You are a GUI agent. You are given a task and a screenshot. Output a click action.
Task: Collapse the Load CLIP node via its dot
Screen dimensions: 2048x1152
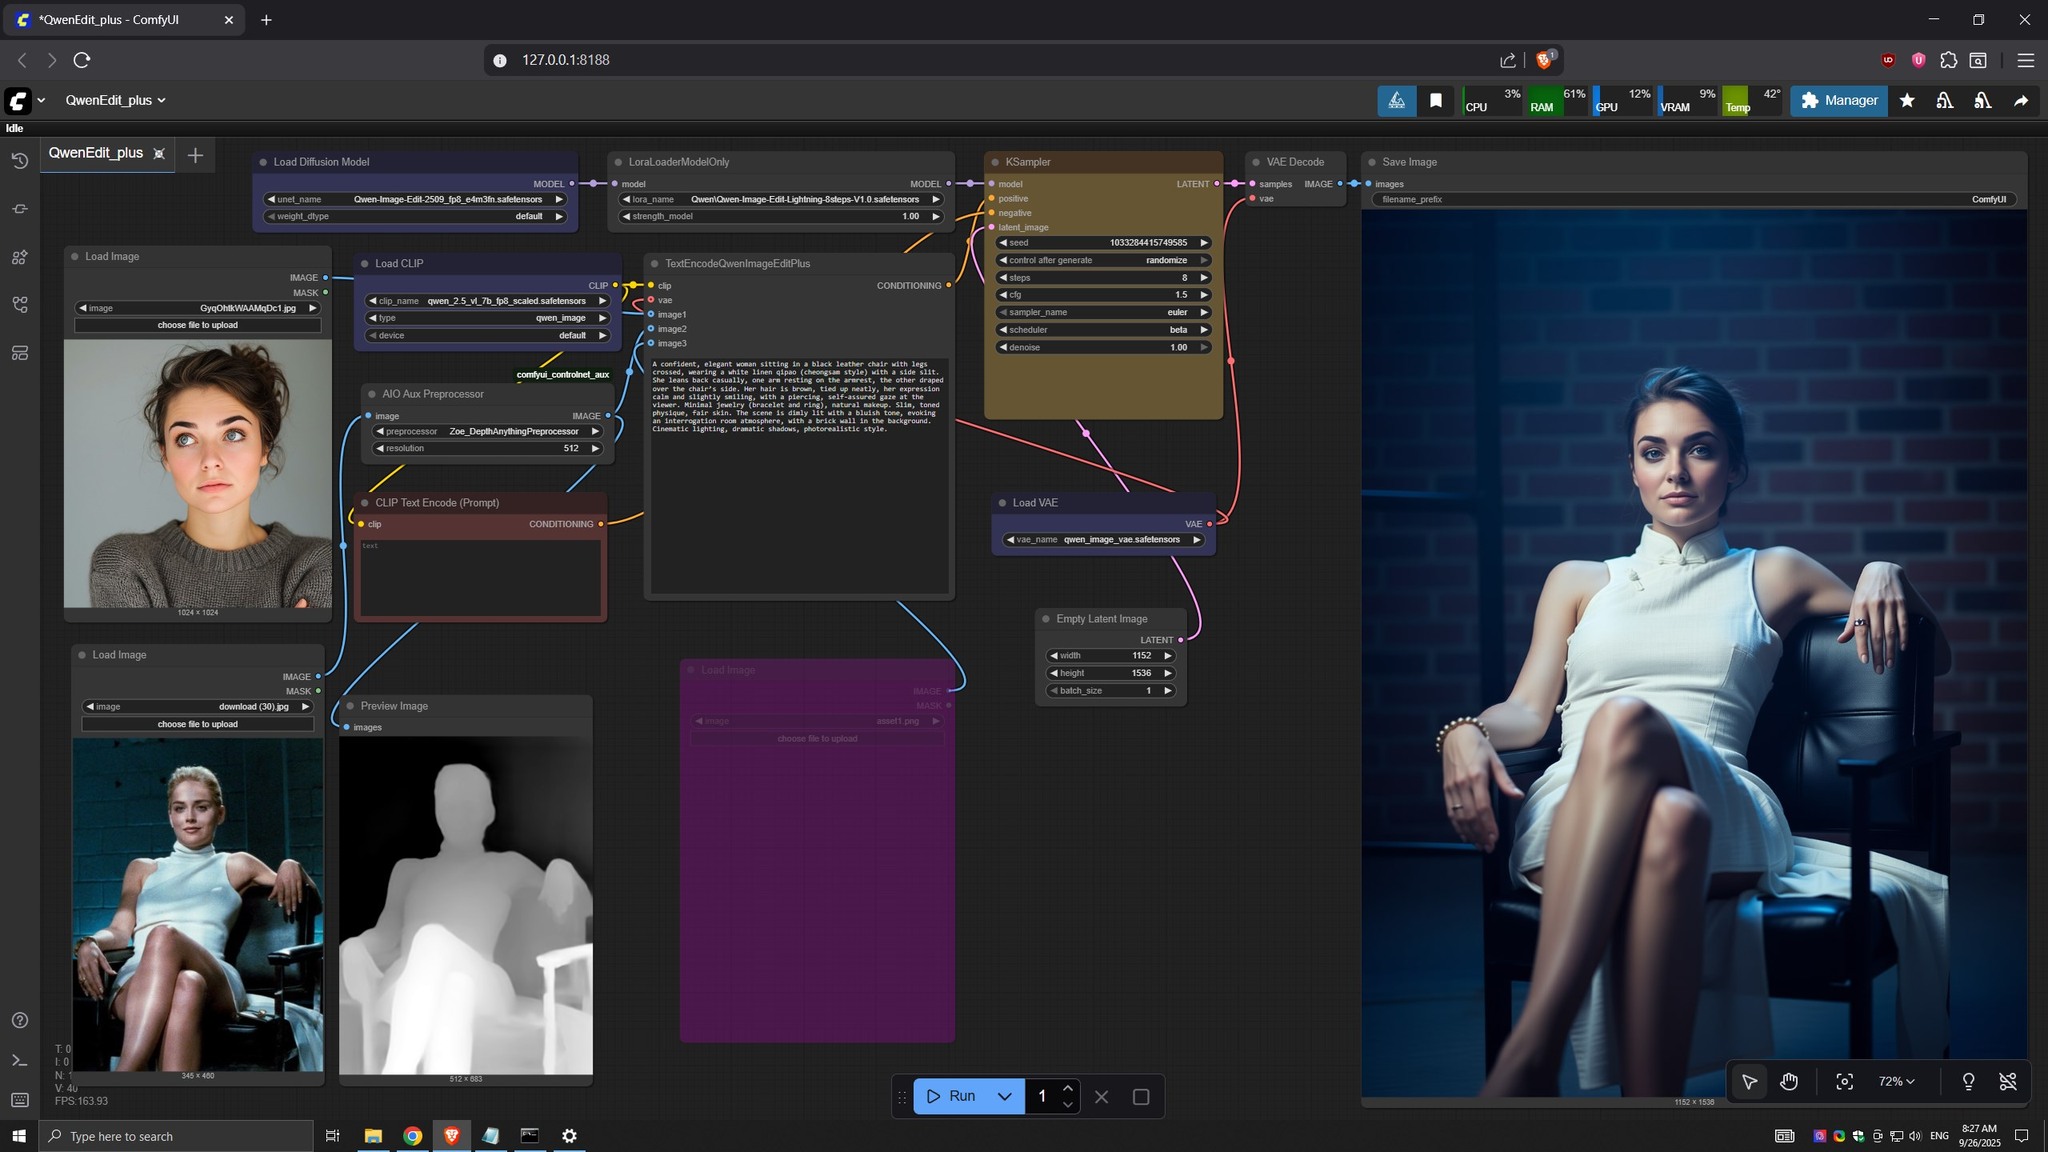[365, 264]
